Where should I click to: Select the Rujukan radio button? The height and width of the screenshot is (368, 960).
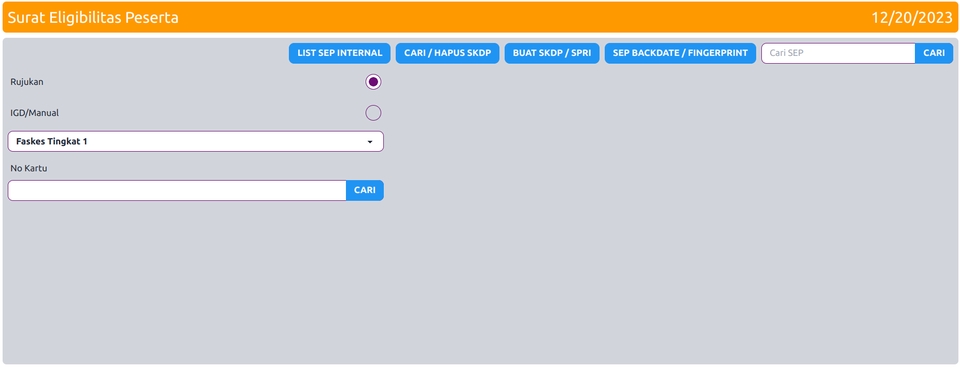(x=373, y=81)
